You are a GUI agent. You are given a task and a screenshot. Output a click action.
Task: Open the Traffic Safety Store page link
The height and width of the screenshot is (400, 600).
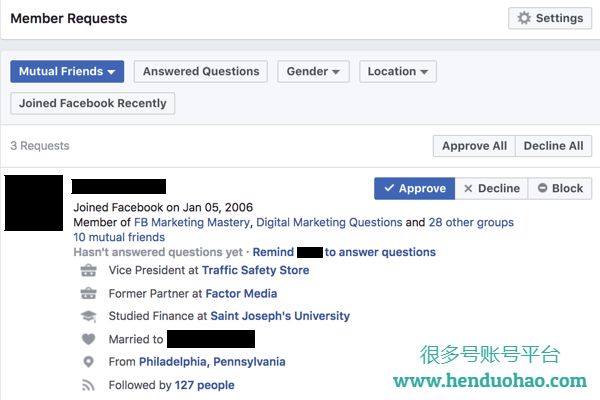coord(256,270)
